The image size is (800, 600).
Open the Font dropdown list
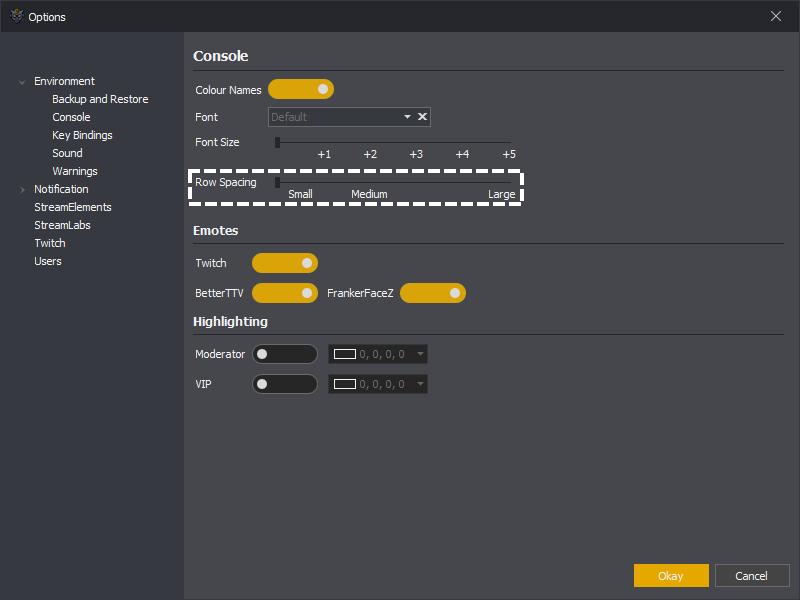tap(407, 117)
